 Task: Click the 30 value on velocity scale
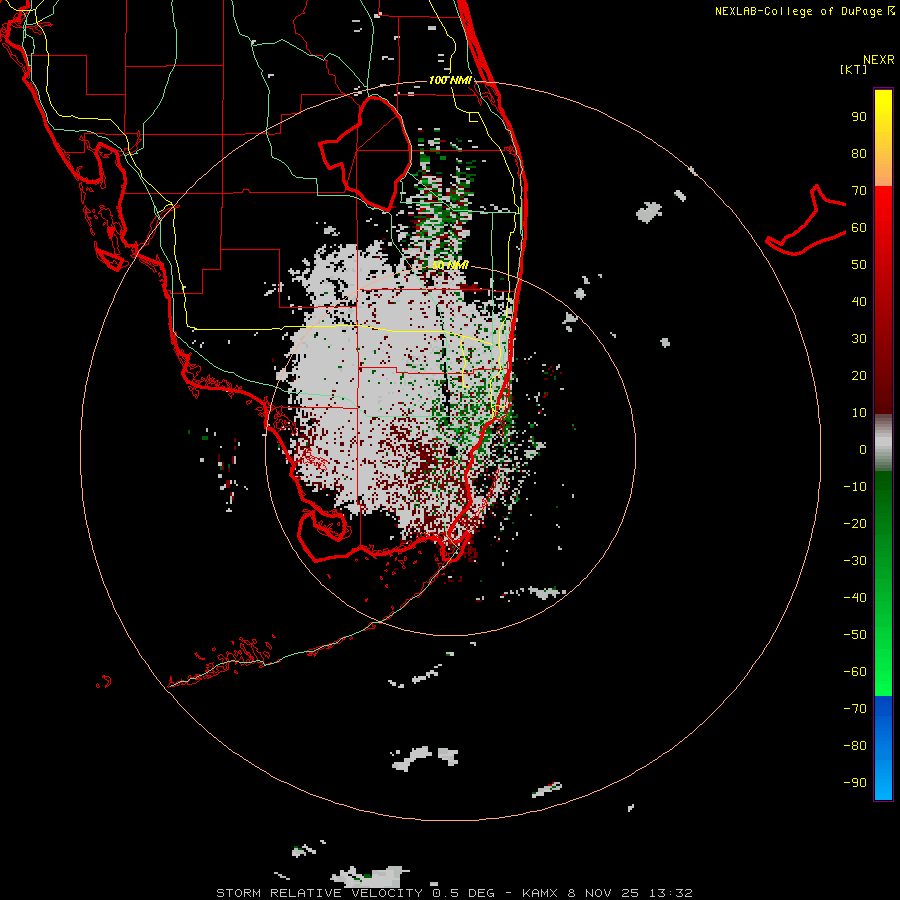click(859, 339)
